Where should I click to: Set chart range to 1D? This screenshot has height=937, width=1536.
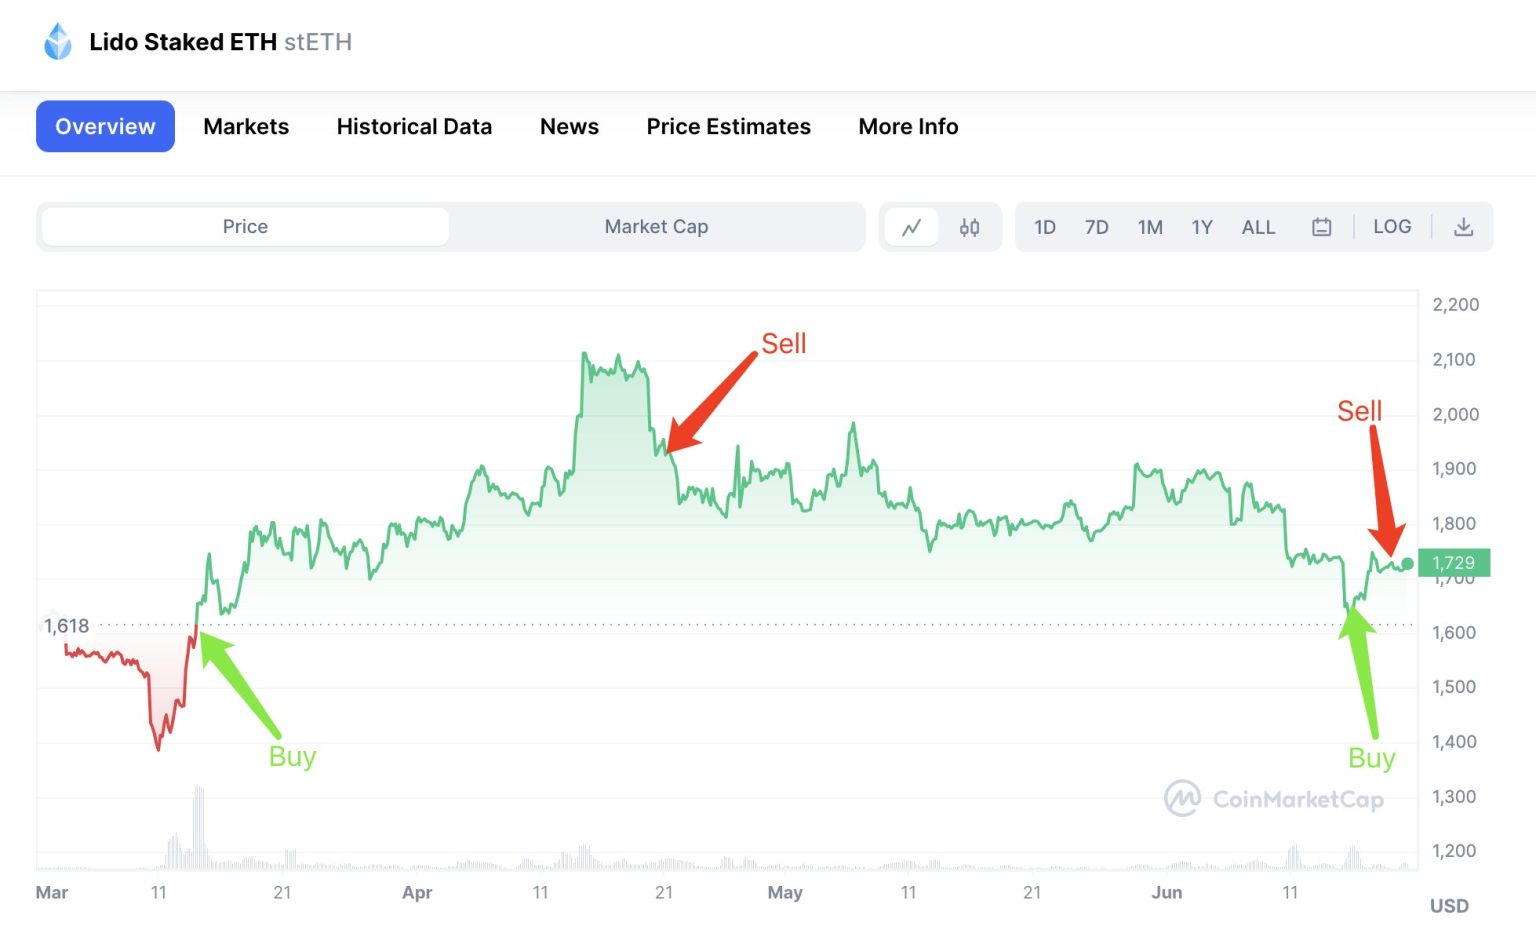pyautogui.click(x=1044, y=227)
